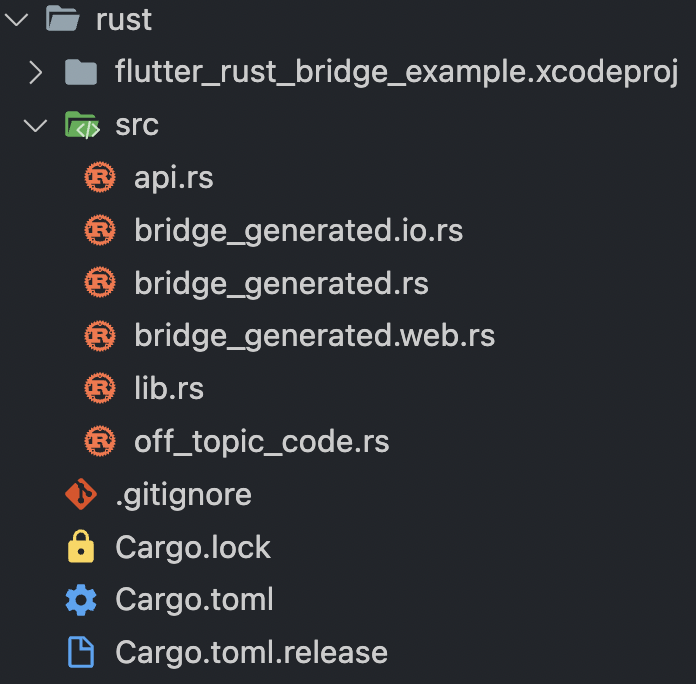Screen dimensions: 696x684
Task: Click the Rust icon next to lib.rs
Action: (100, 388)
